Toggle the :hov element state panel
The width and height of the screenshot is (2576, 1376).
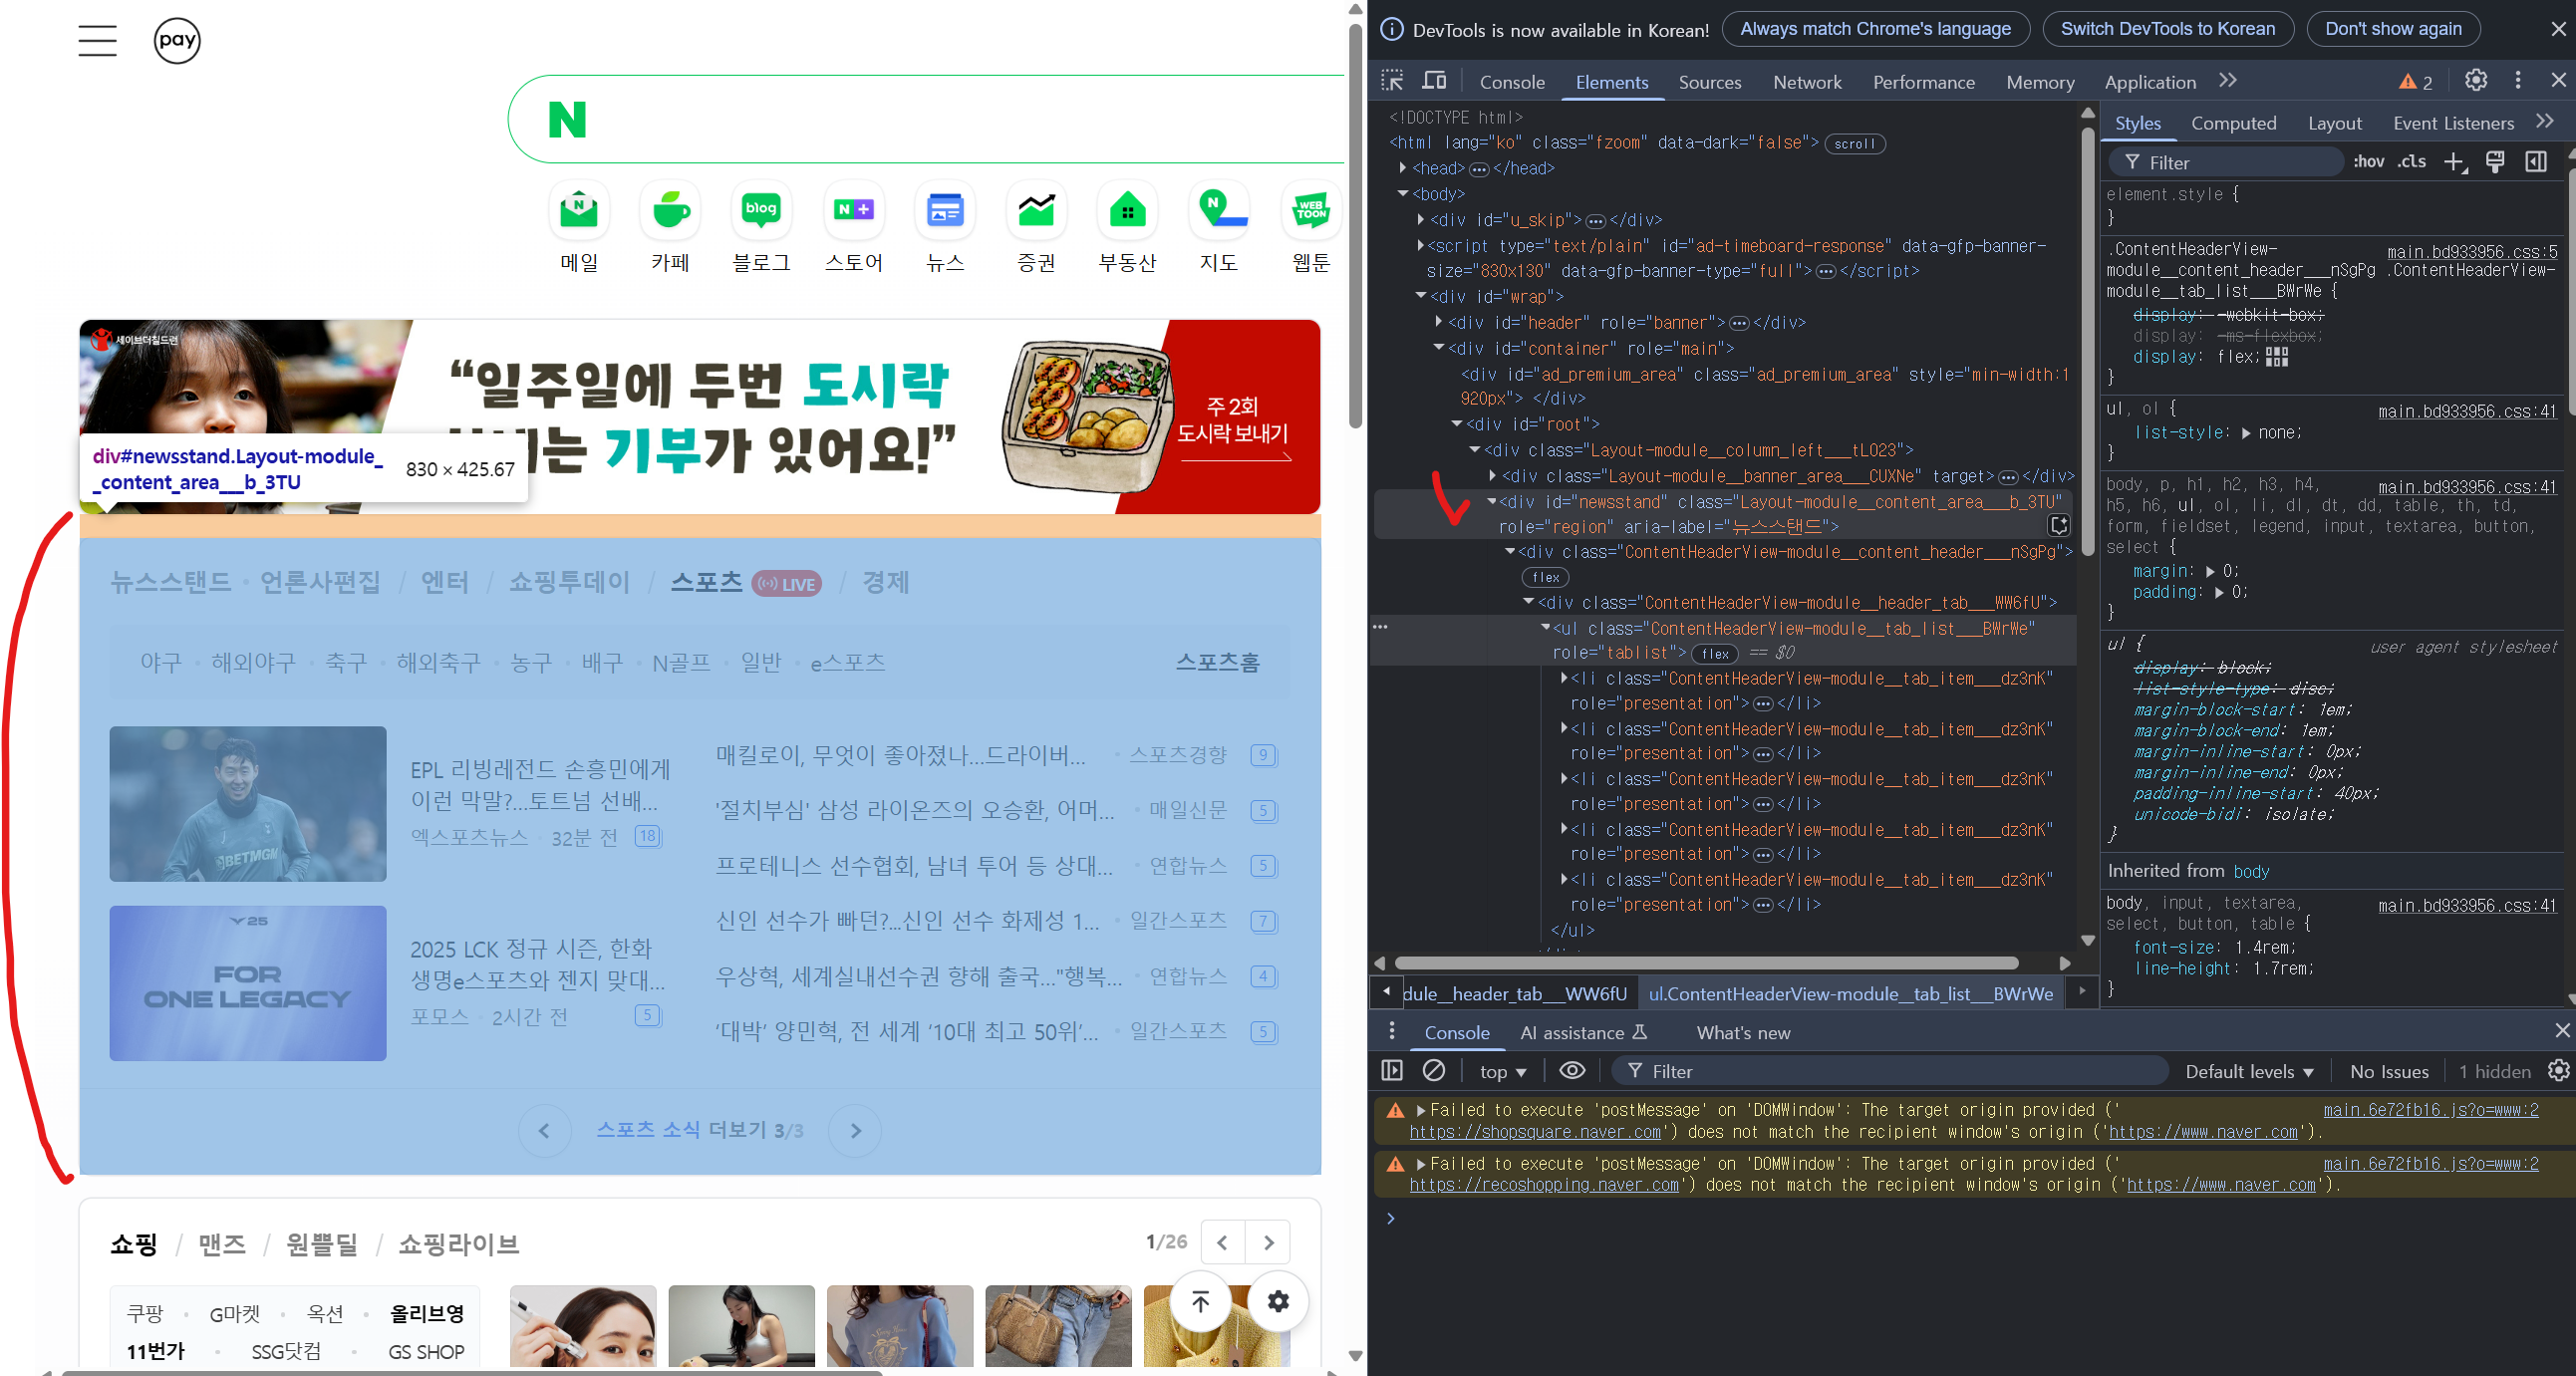pos(2368,162)
